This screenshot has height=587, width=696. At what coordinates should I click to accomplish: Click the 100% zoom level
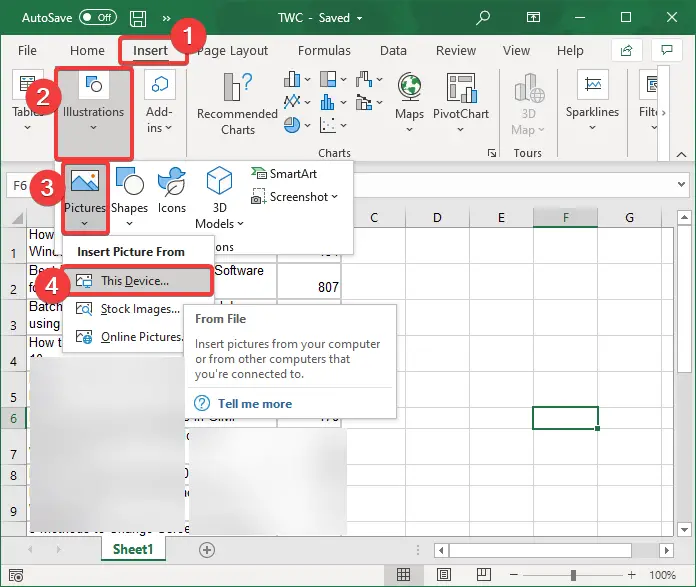point(662,575)
